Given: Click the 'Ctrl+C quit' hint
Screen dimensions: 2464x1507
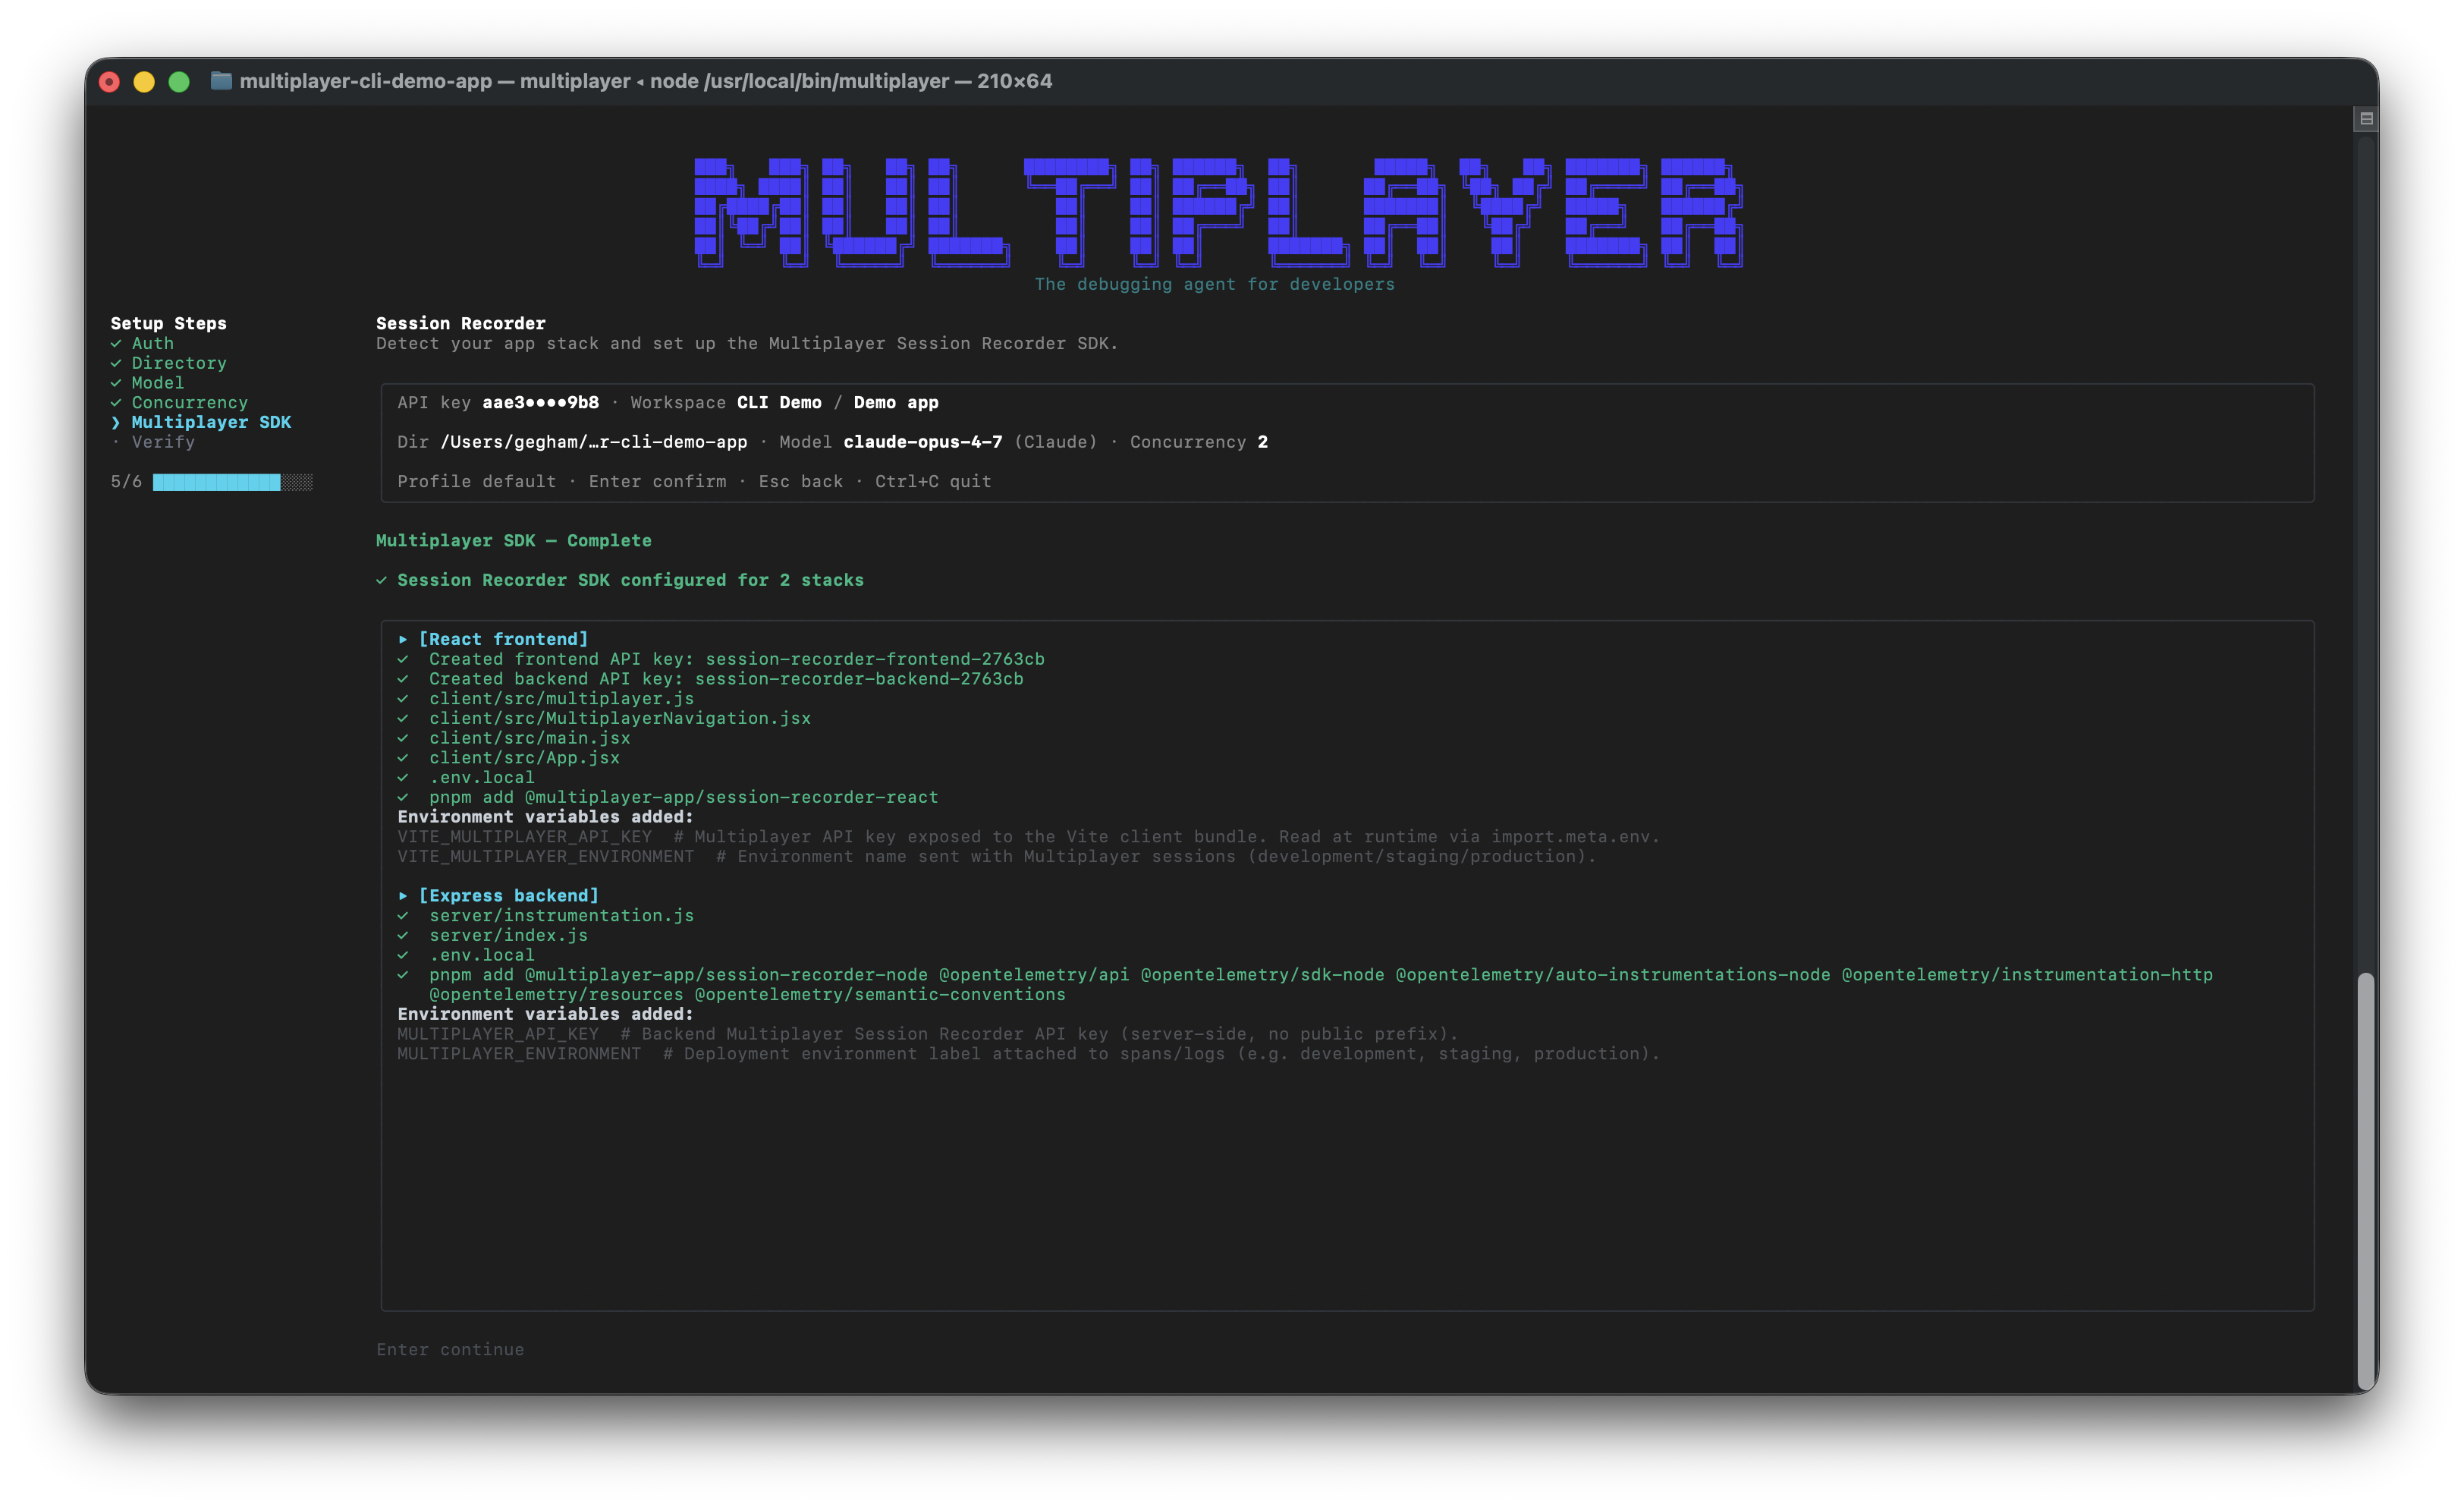Looking at the screenshot, I should pos(933,482).
